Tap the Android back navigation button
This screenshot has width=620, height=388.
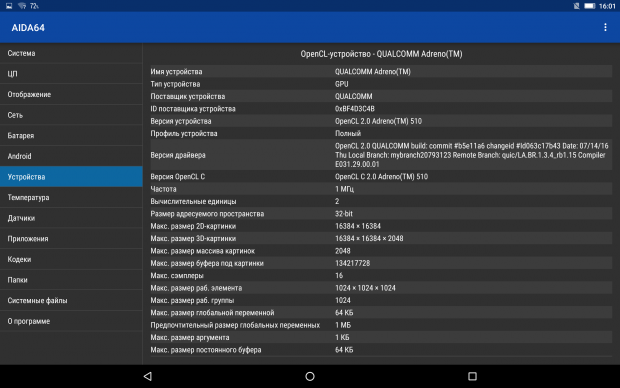click(148, 376)
